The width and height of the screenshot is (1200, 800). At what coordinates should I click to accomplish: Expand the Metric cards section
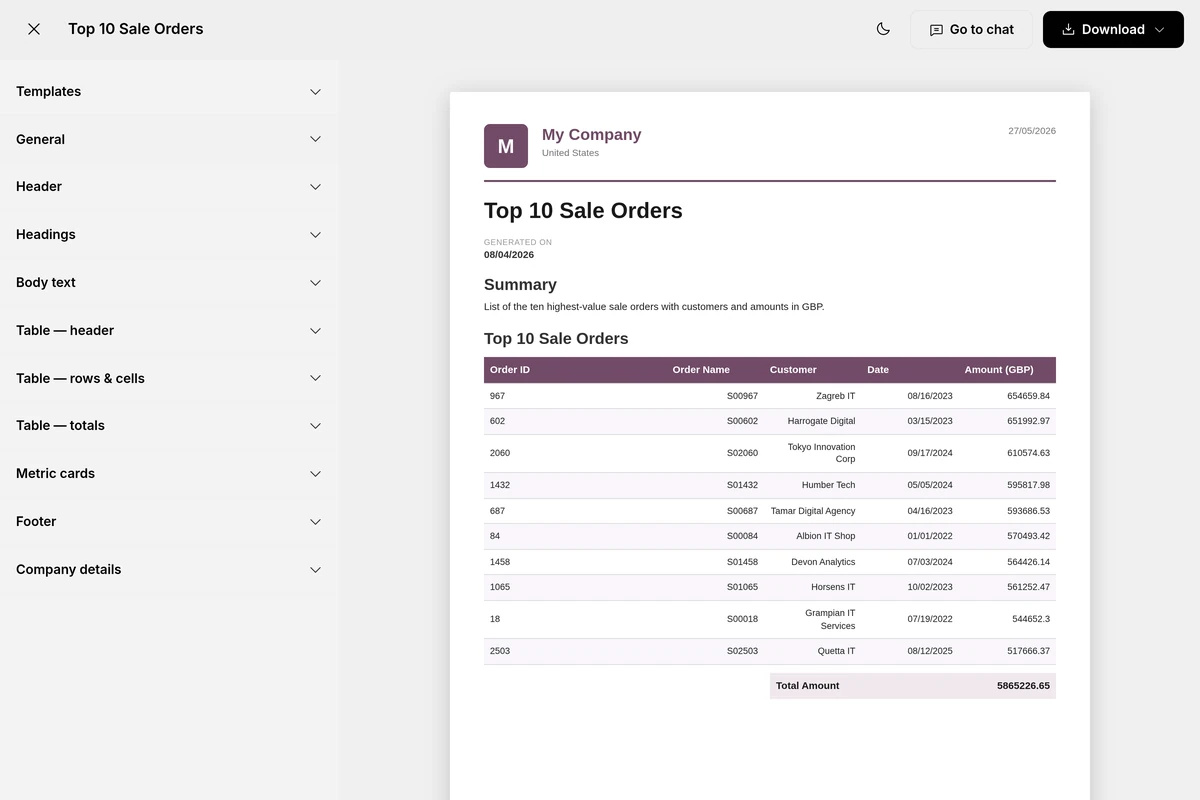[169, 473]
